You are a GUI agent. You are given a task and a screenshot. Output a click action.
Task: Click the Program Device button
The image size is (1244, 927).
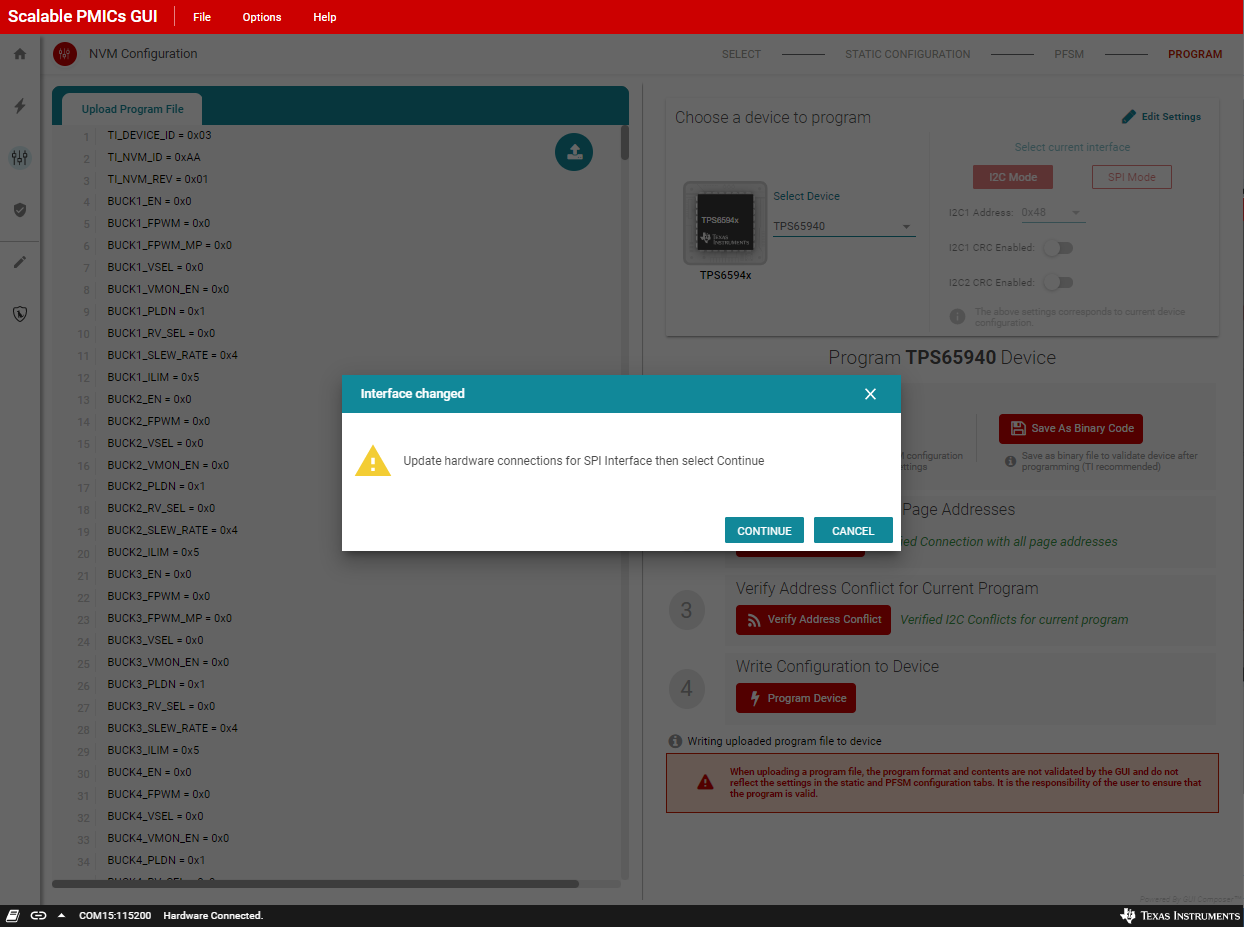click(x=795, y=698)
